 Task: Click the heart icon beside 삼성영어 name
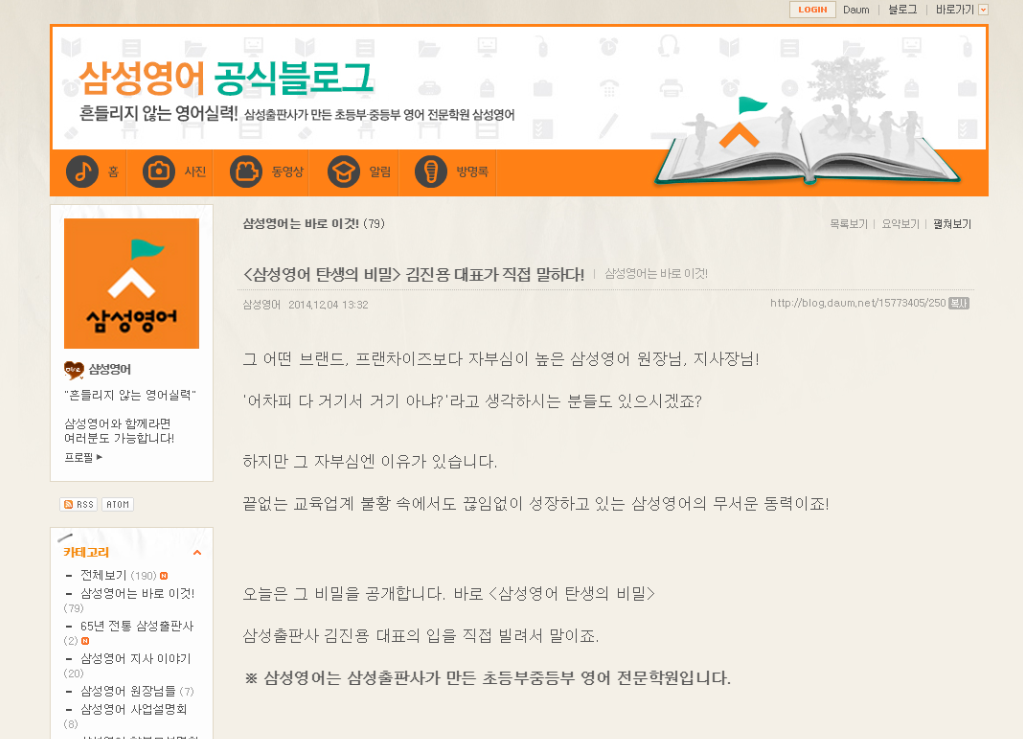tap(74, 370)
